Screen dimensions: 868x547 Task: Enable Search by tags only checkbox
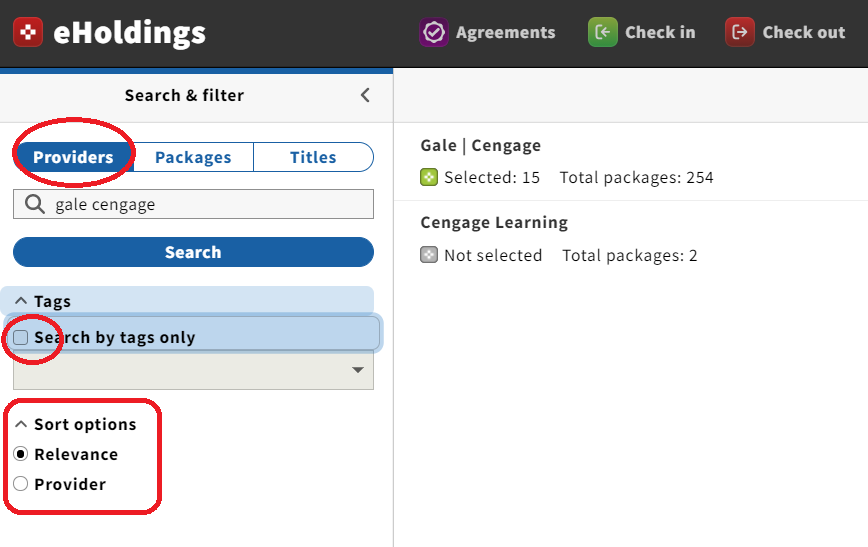(x=20, y=337)
